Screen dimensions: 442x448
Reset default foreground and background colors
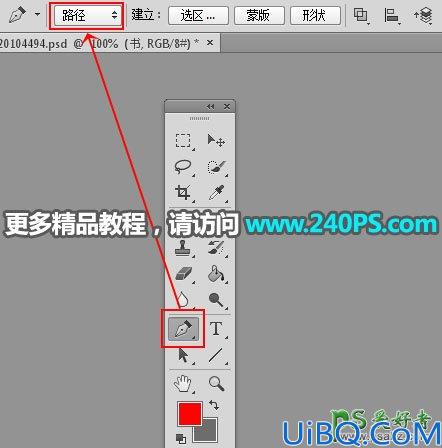[181, 439]
